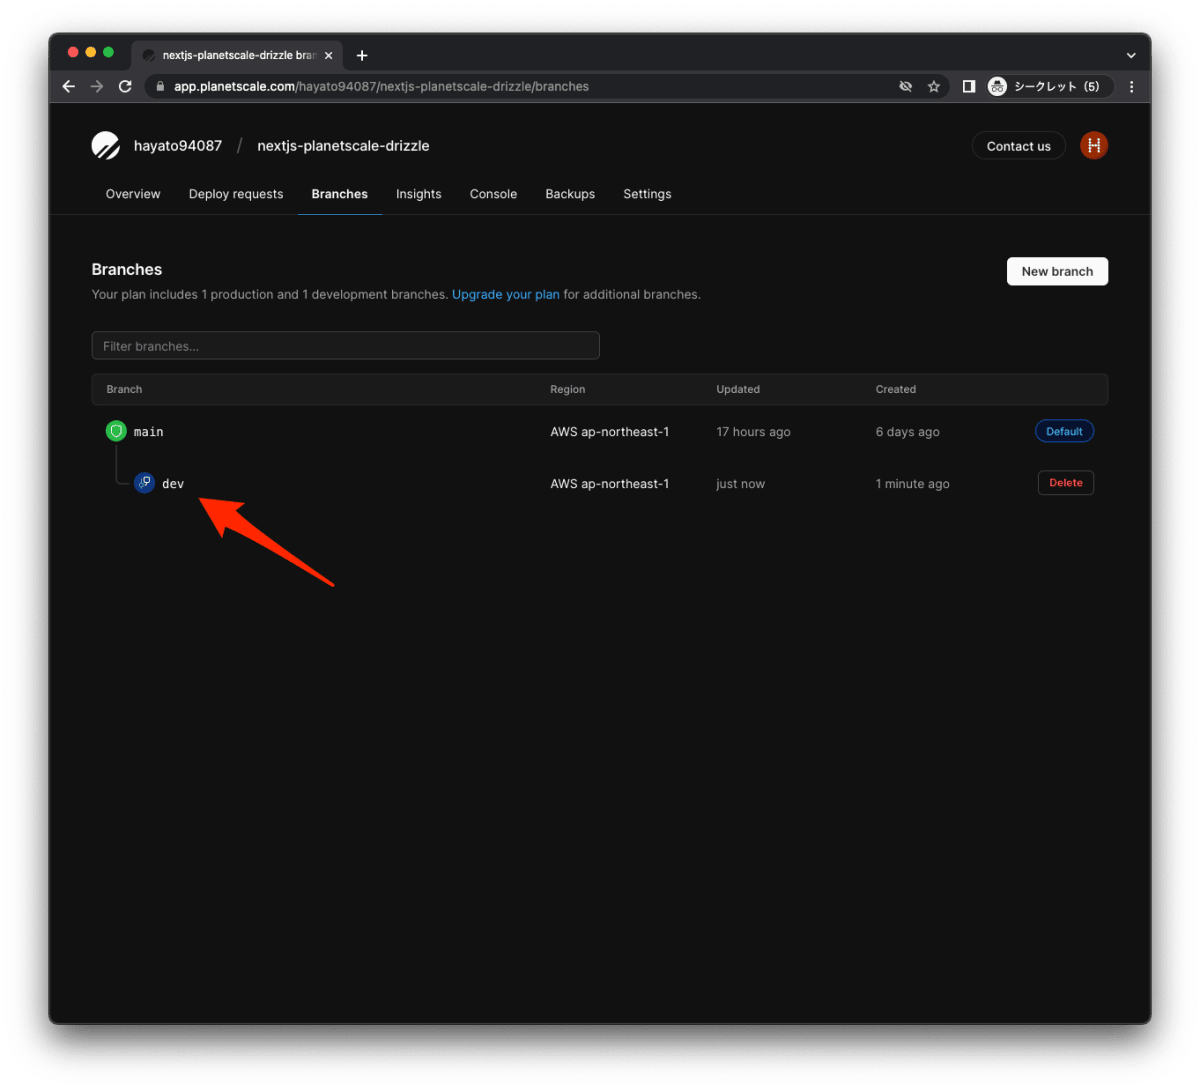Open the Chrome three-dot menu

click(1131, 86)
